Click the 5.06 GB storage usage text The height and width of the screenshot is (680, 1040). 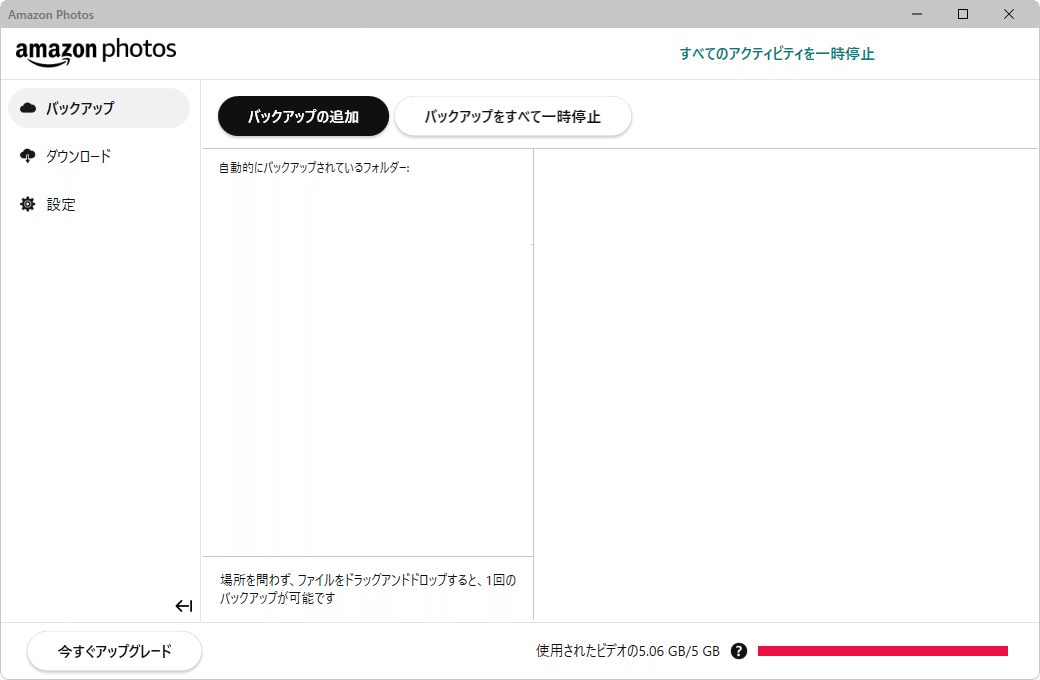click(x=625, y=650)
